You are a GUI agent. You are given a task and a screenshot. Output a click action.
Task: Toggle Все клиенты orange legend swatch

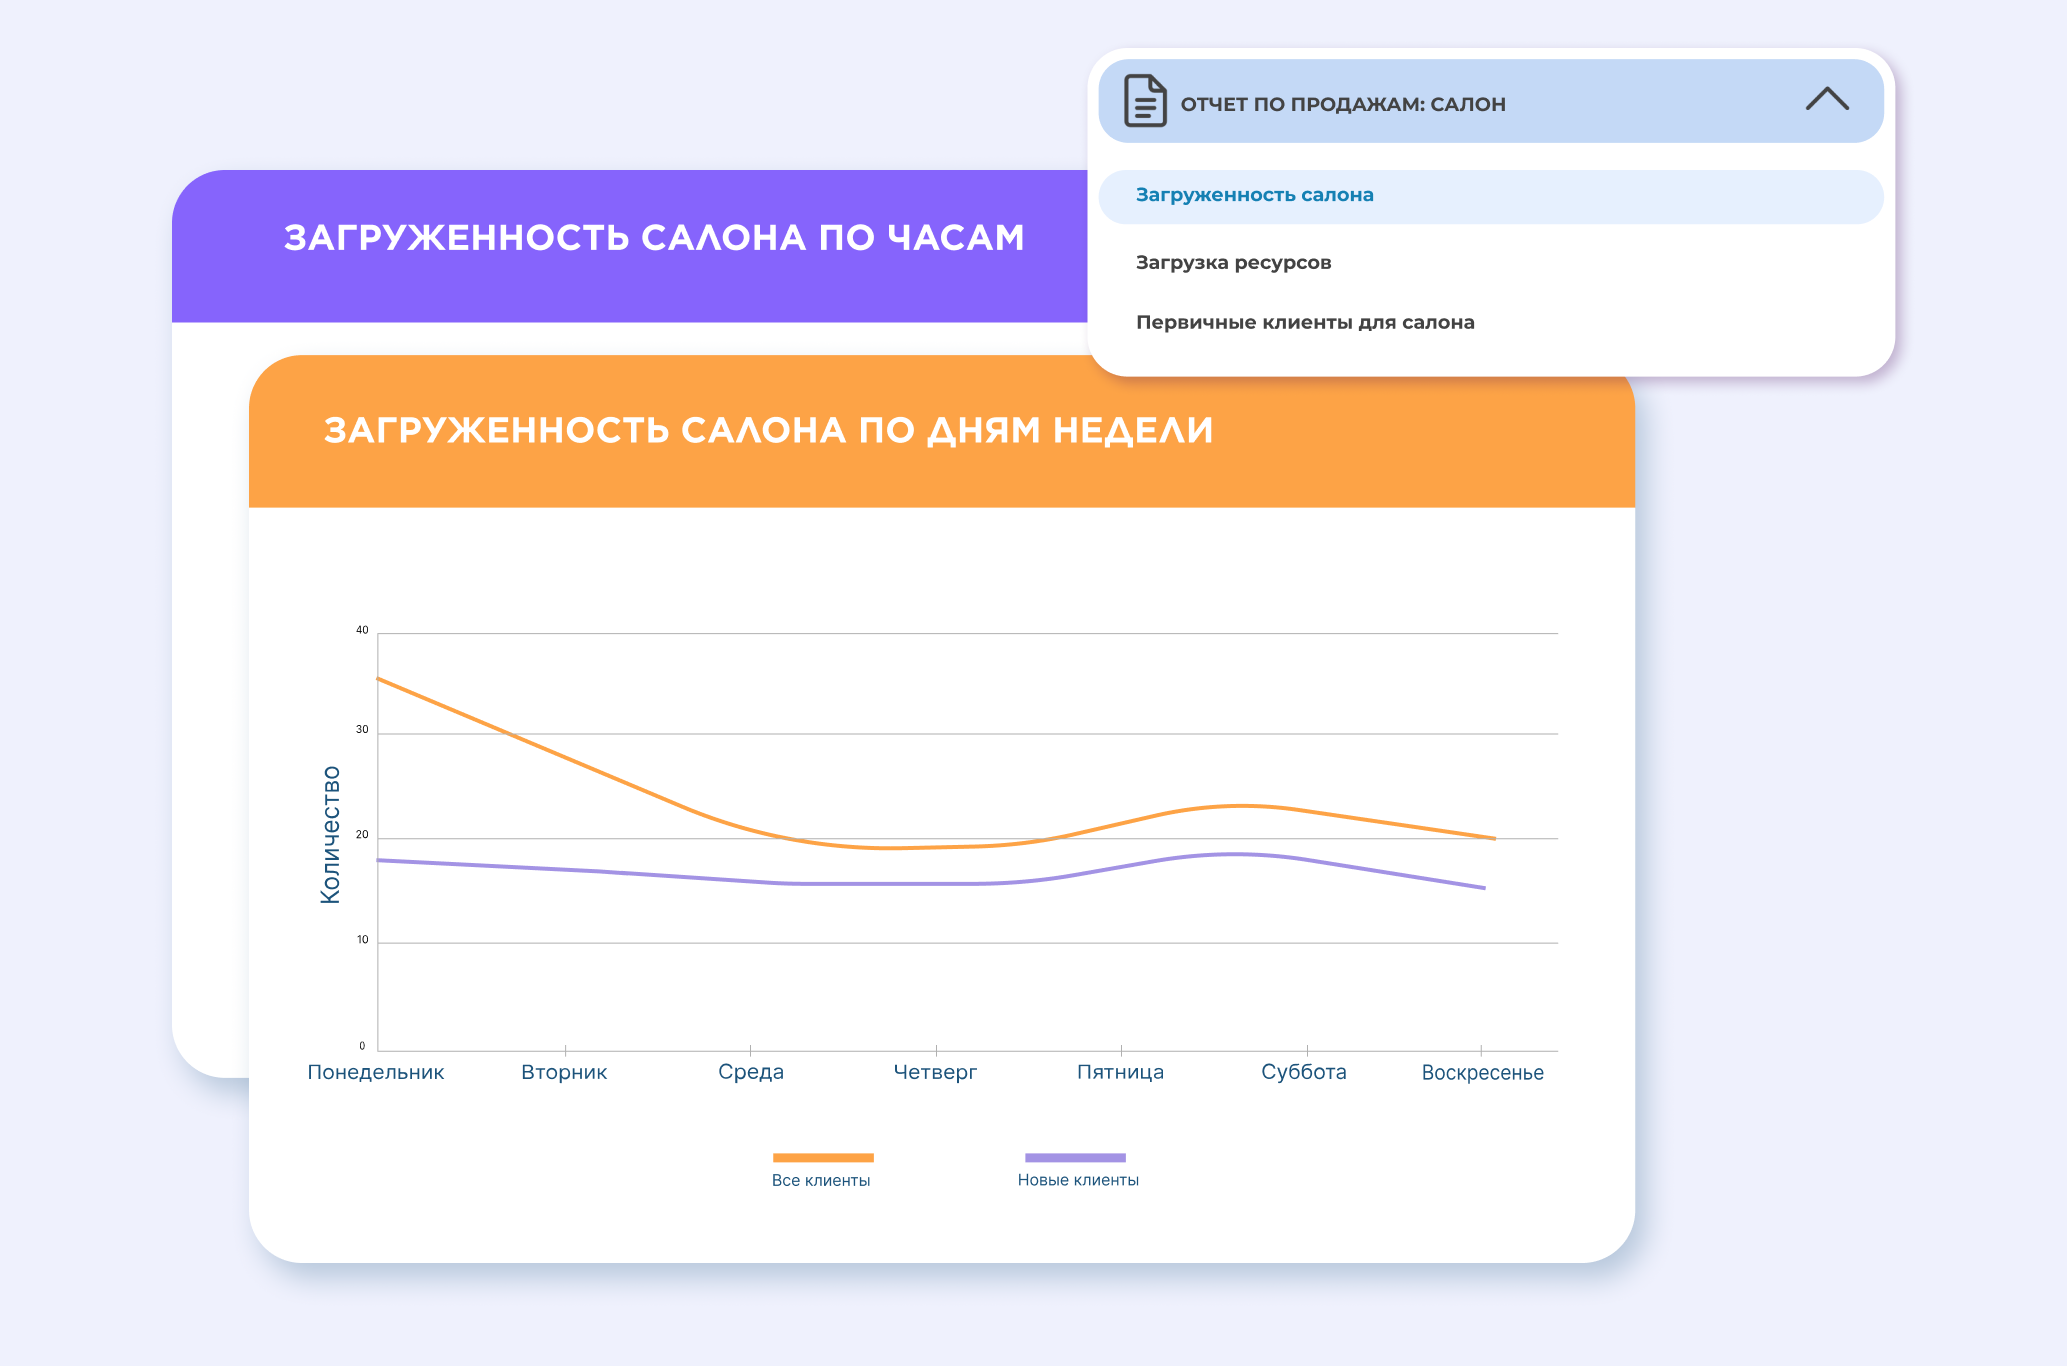822,1157
